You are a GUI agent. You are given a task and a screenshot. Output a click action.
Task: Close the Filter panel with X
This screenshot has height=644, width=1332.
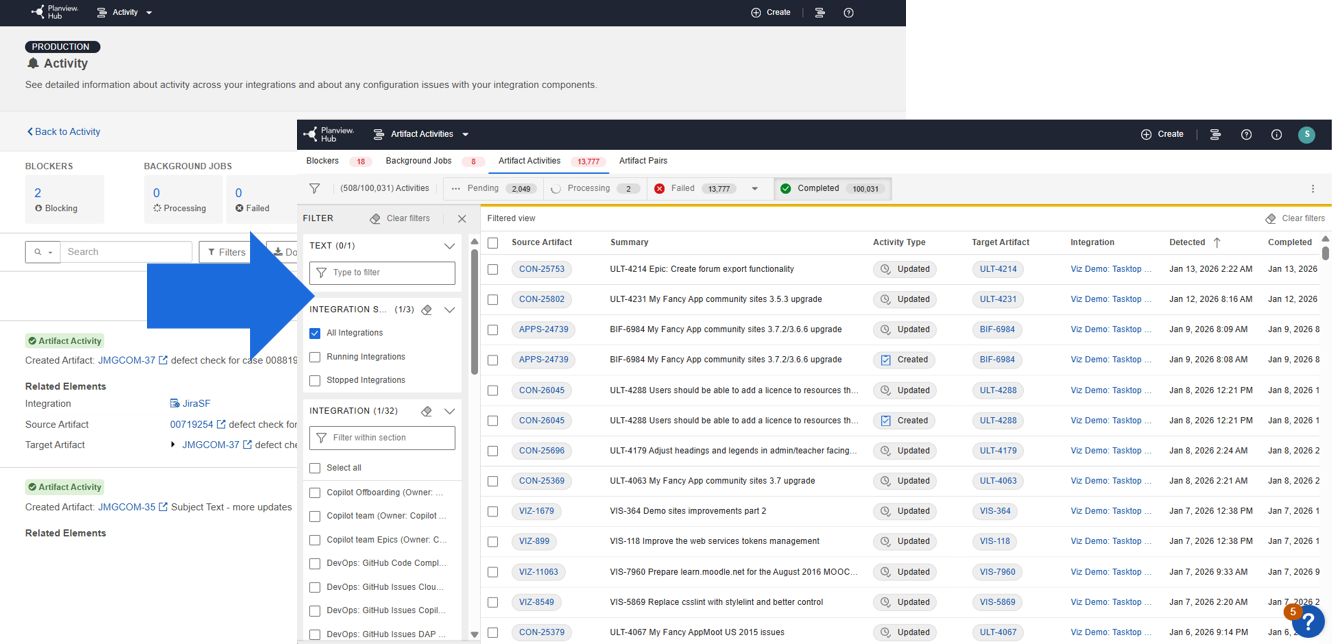tap(462, 219)
